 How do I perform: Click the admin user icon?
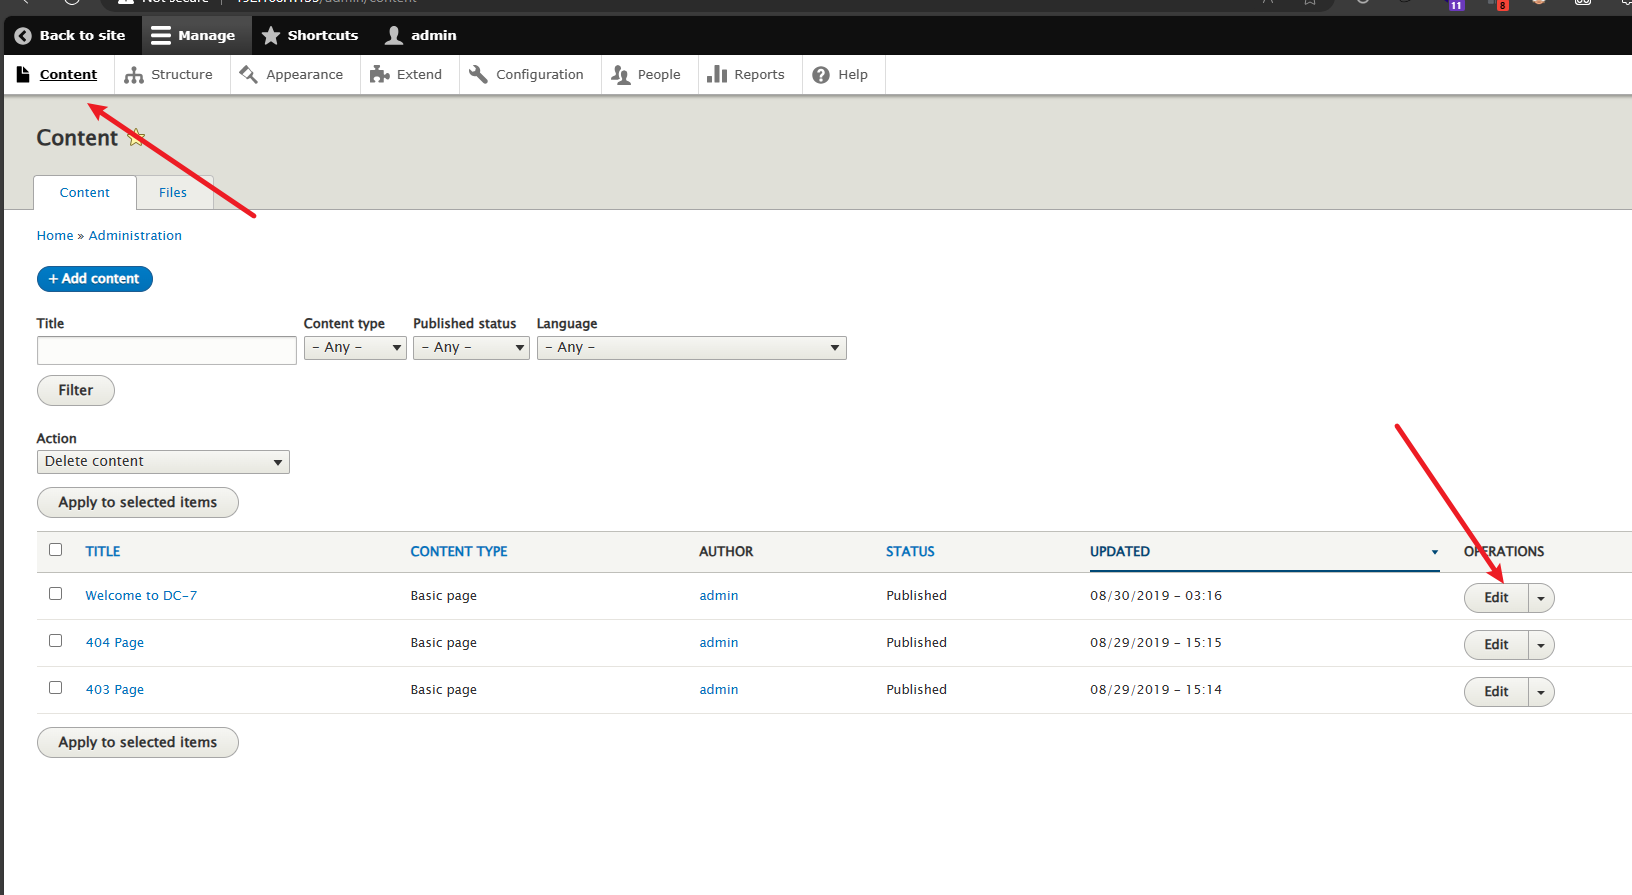[x=394, y=35]
